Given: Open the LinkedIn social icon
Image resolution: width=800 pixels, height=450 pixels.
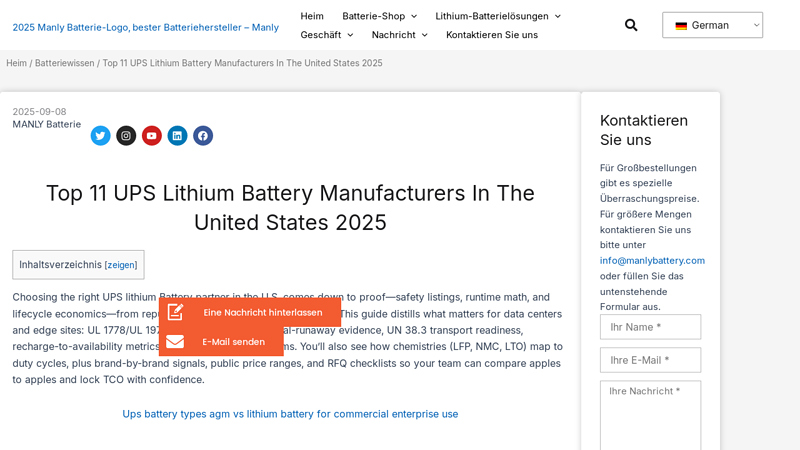Looking at the screenshot, I should (177, 136).
